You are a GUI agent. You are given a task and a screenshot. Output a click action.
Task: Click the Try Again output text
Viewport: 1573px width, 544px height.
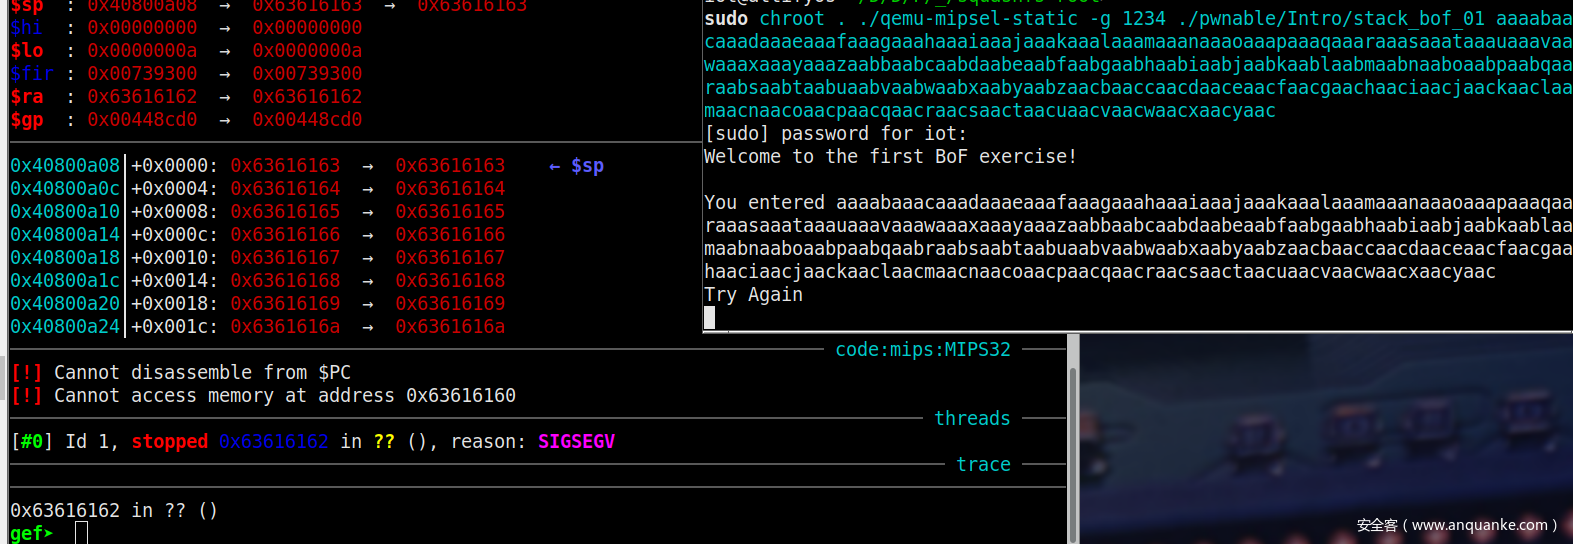(753, 295)
